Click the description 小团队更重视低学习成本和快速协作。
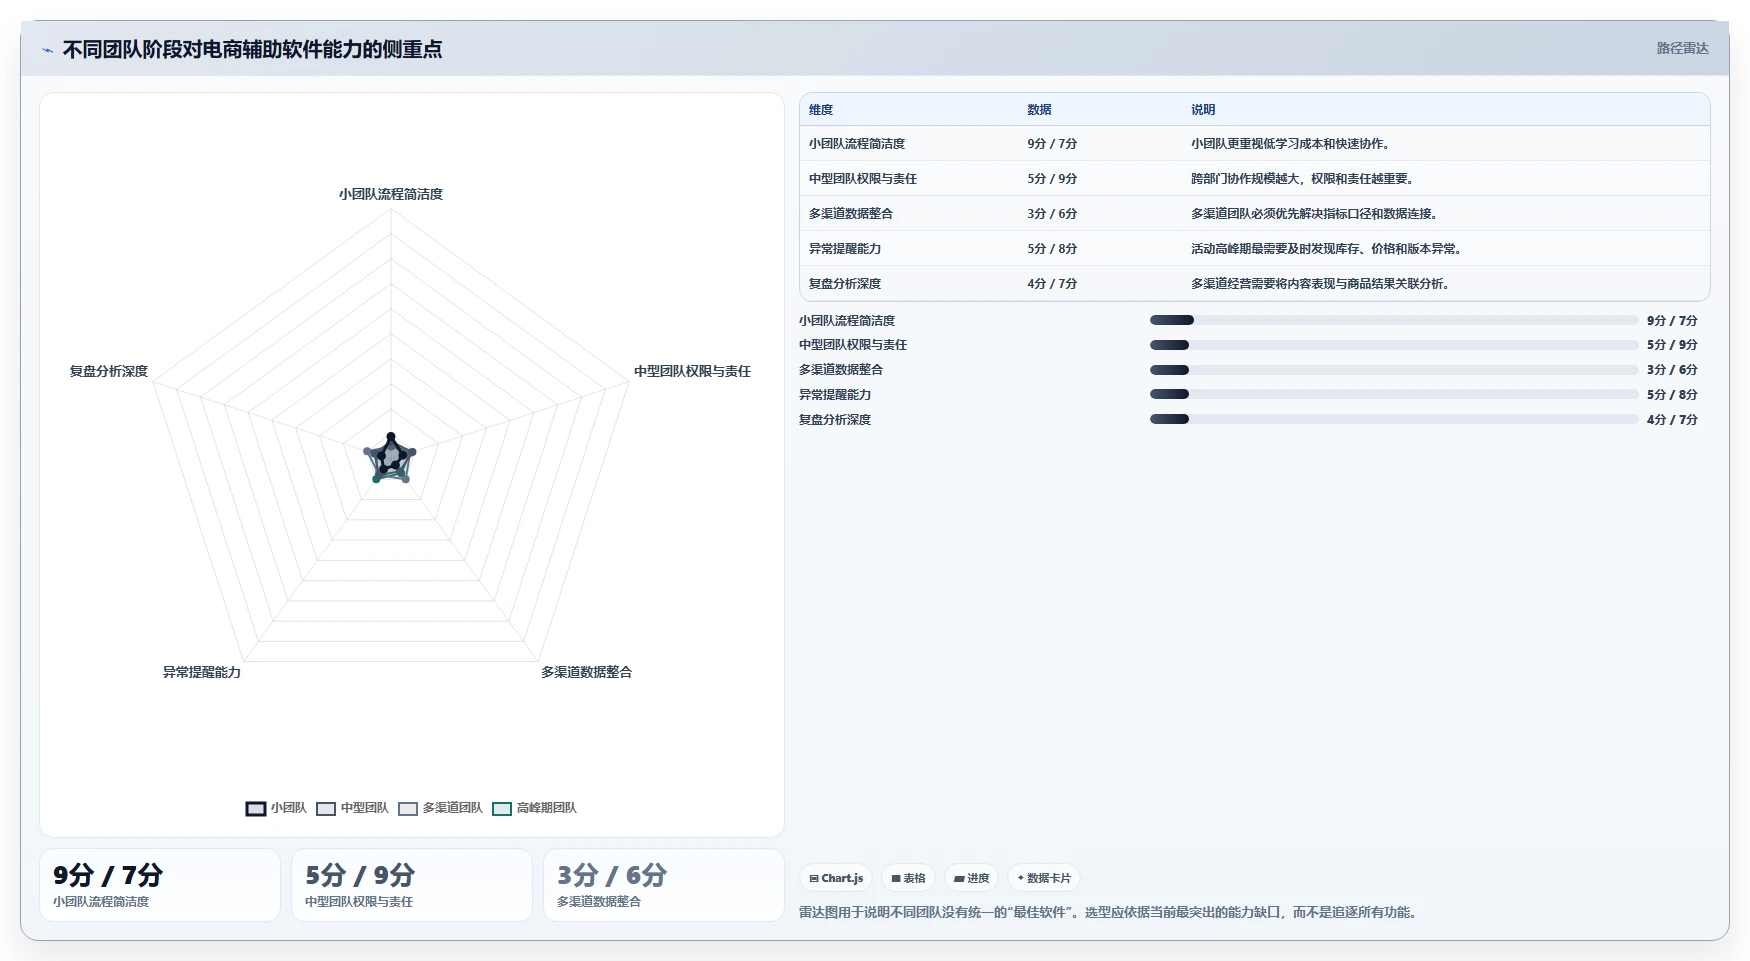The image size is (1750, 961). point(1290,144)
